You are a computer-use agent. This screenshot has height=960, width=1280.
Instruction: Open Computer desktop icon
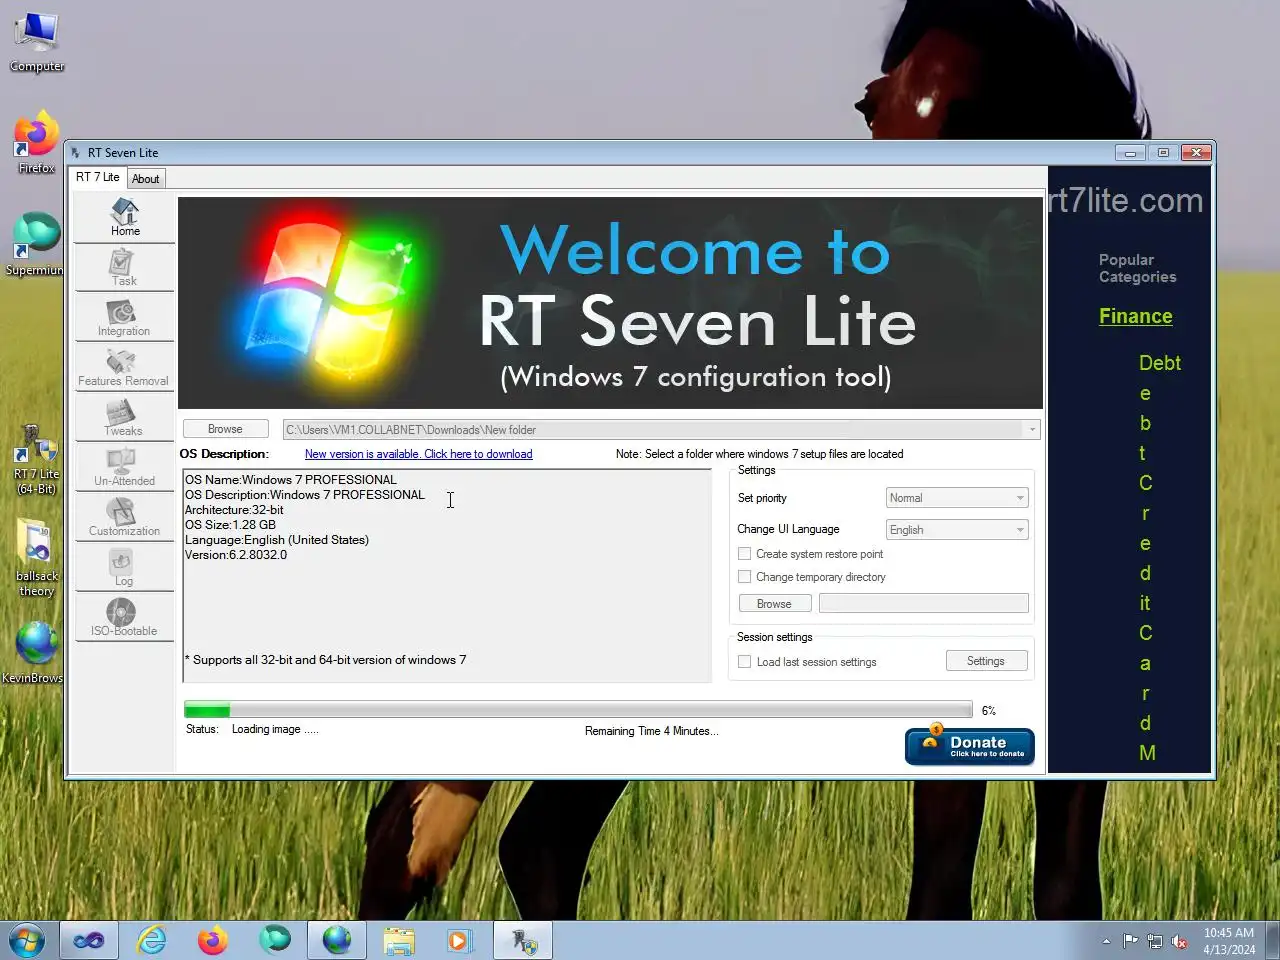coord(37,43)
